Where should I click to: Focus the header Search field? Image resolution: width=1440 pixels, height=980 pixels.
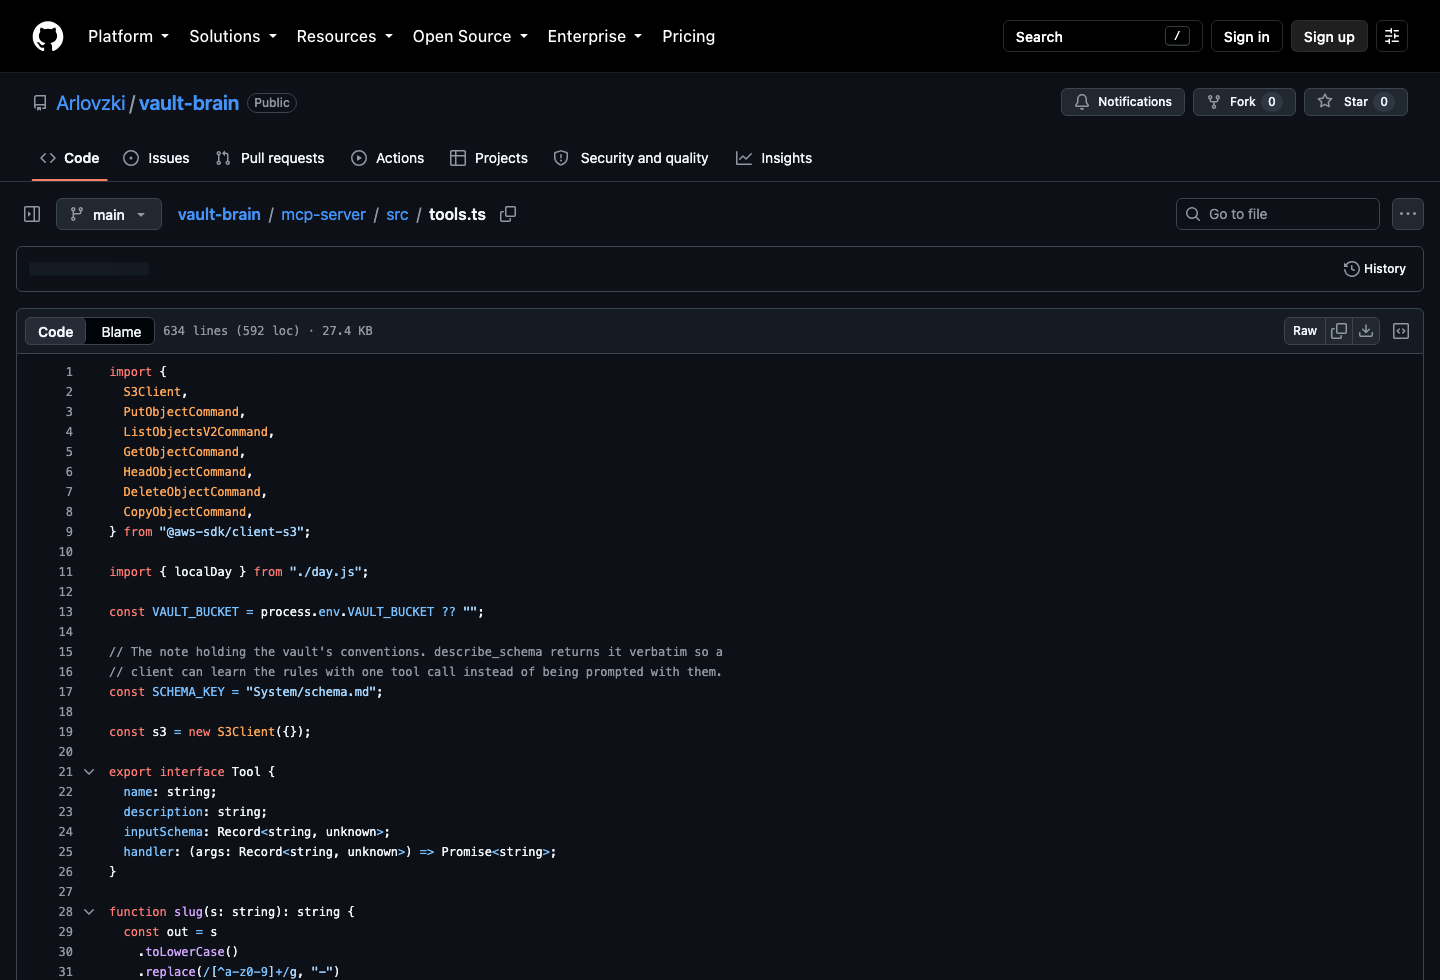[x=1102, y=36]
